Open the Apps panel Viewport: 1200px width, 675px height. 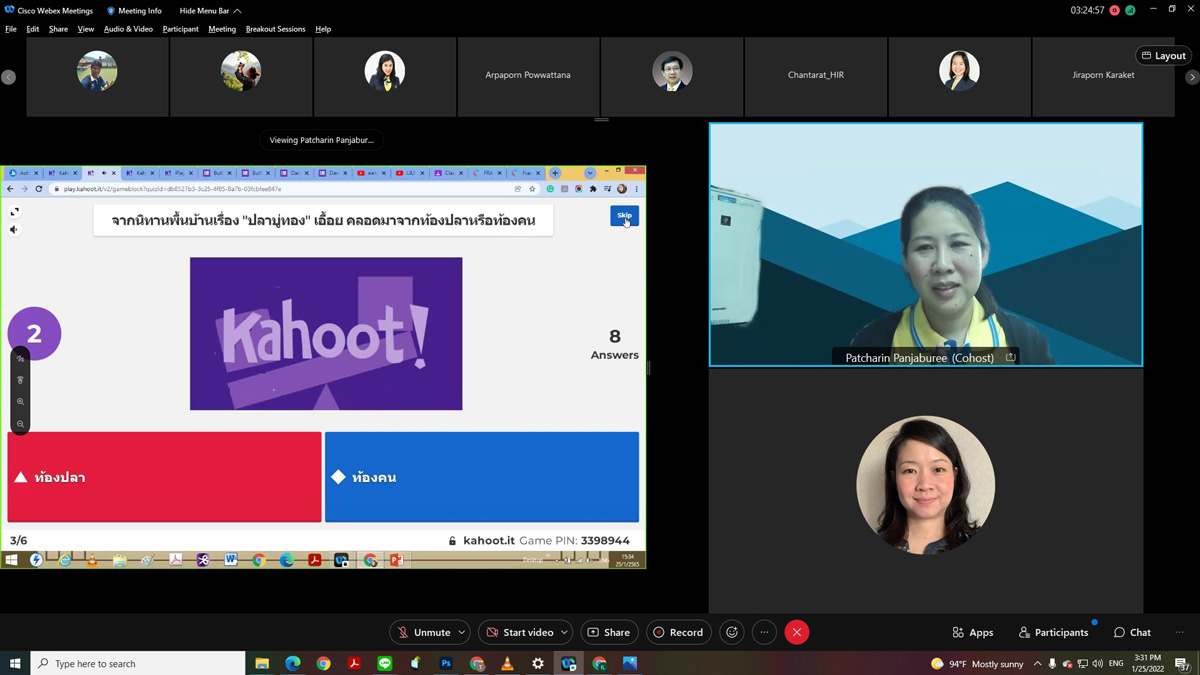pos(972,632)
